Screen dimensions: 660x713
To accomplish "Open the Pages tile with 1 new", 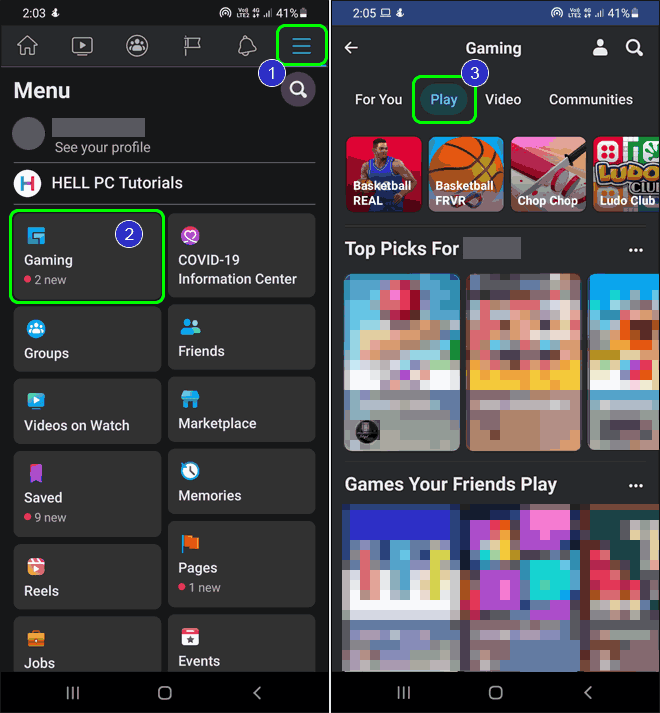I will tap(242, 564).
